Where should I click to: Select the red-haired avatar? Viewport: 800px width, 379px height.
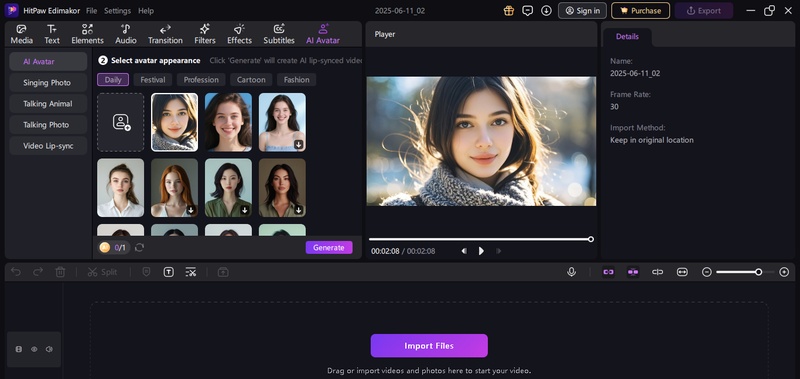[x=174, y=188]
